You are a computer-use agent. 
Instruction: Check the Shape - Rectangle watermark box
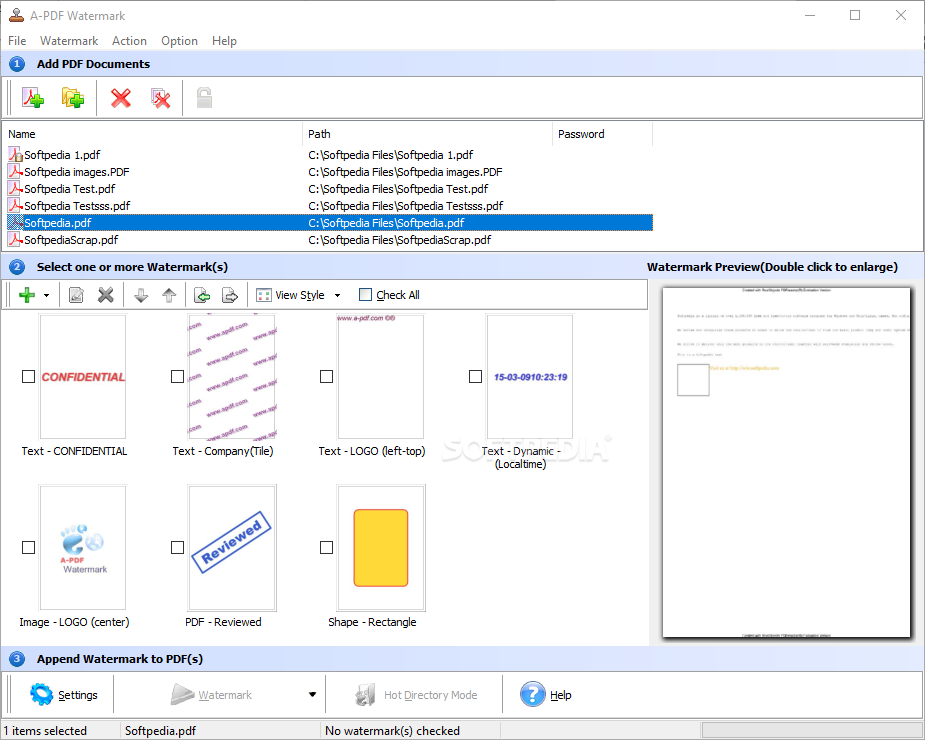point(326,548)
